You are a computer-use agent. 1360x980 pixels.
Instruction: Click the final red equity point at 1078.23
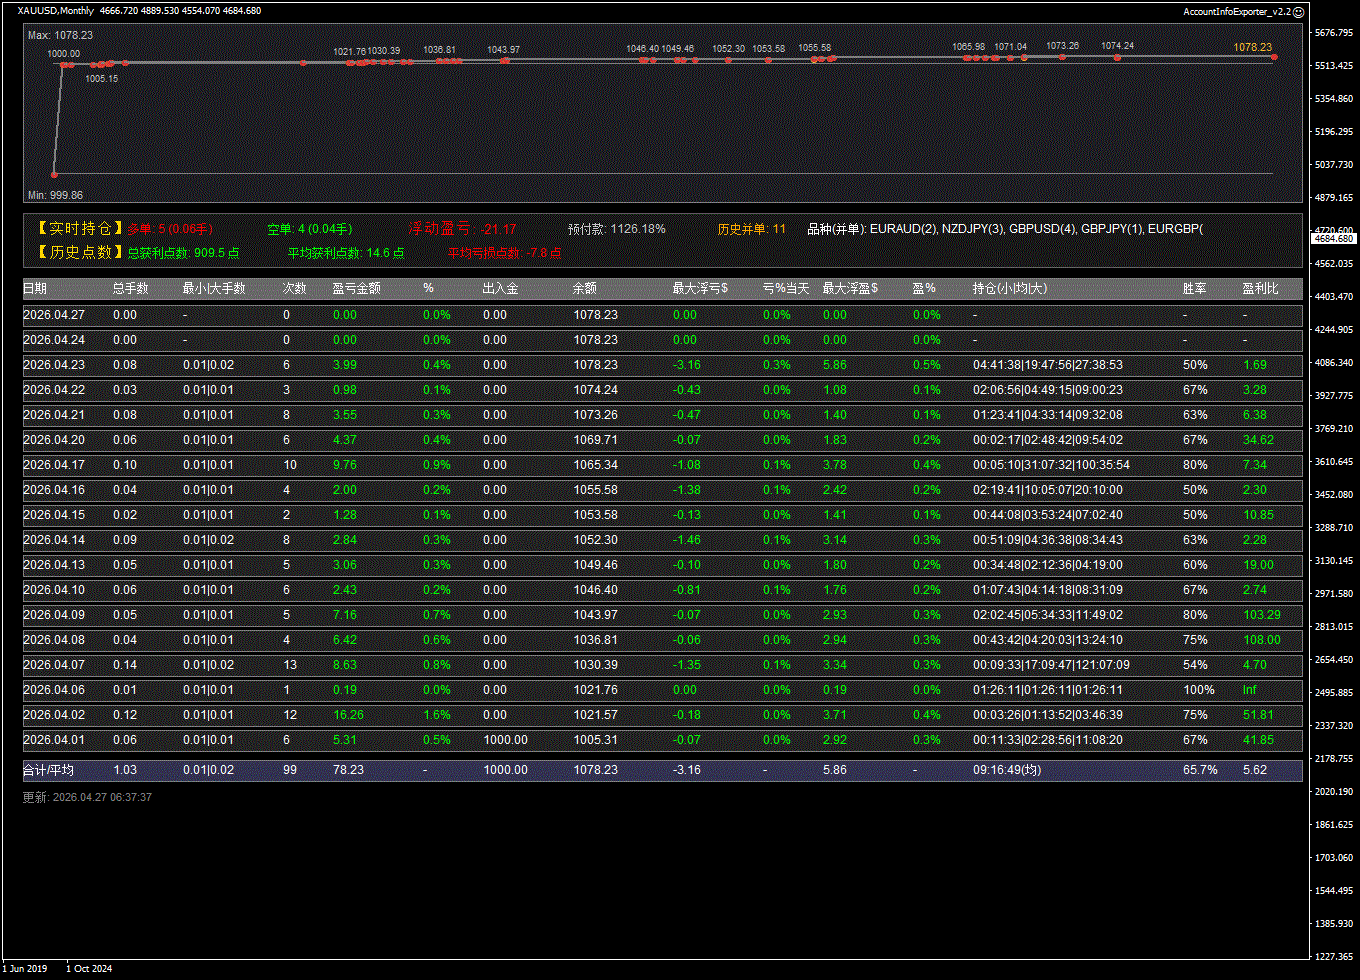click(1273, 57)
